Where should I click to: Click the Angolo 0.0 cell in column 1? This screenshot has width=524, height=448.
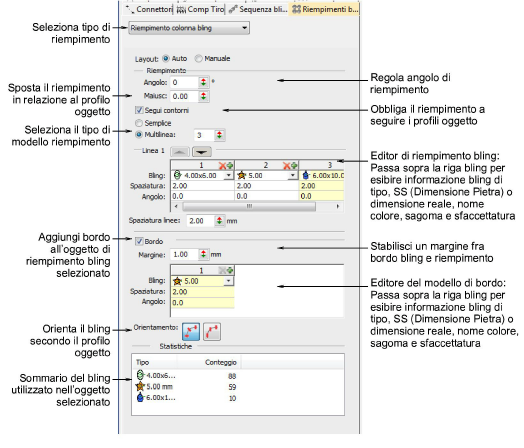coord(203,196)
